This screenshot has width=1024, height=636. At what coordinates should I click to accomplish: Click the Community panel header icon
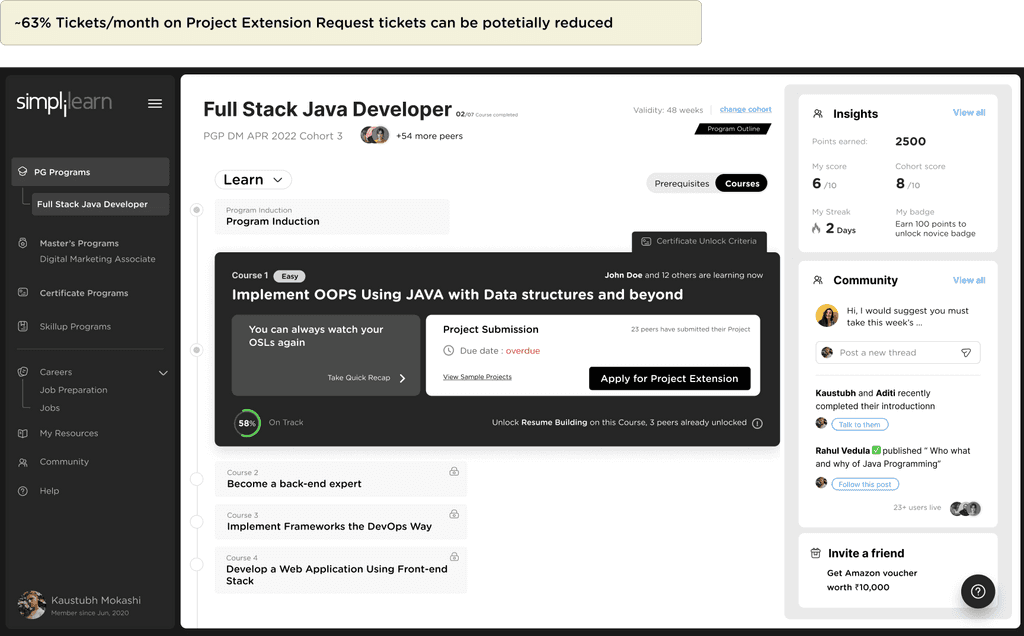pyautogui.click(x=818, y=280)
